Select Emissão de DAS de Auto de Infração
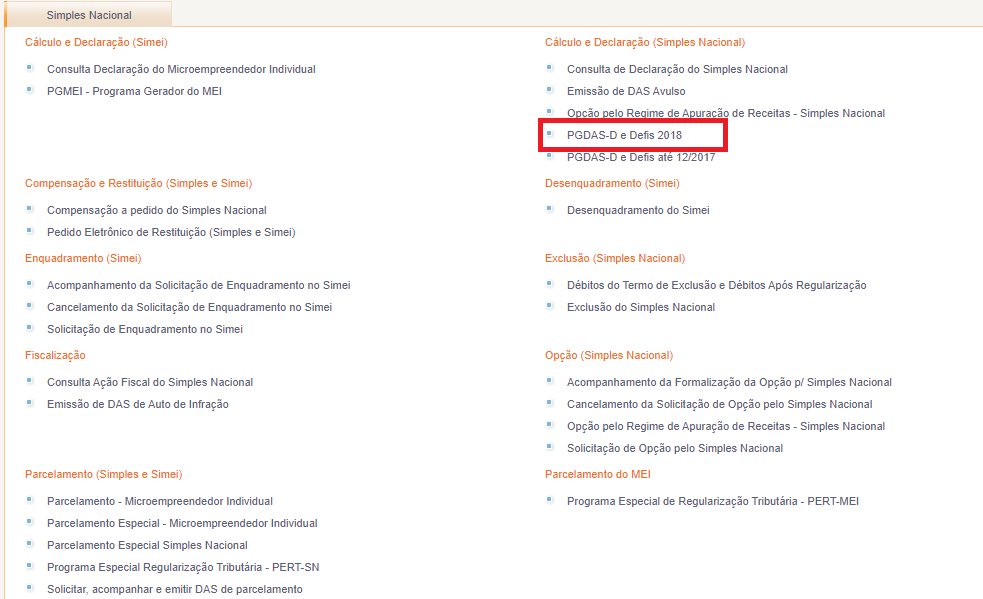The height and width of the screenshot is (599, 983). coord(138,404)
